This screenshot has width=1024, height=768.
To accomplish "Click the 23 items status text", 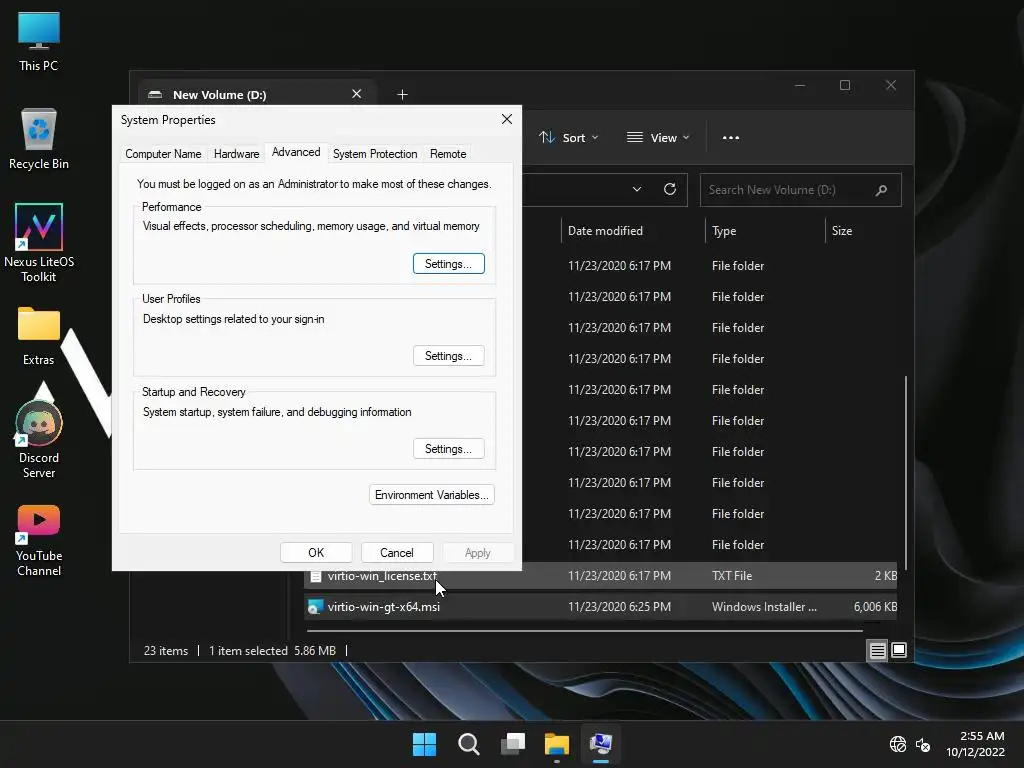I will pos(166,650).
